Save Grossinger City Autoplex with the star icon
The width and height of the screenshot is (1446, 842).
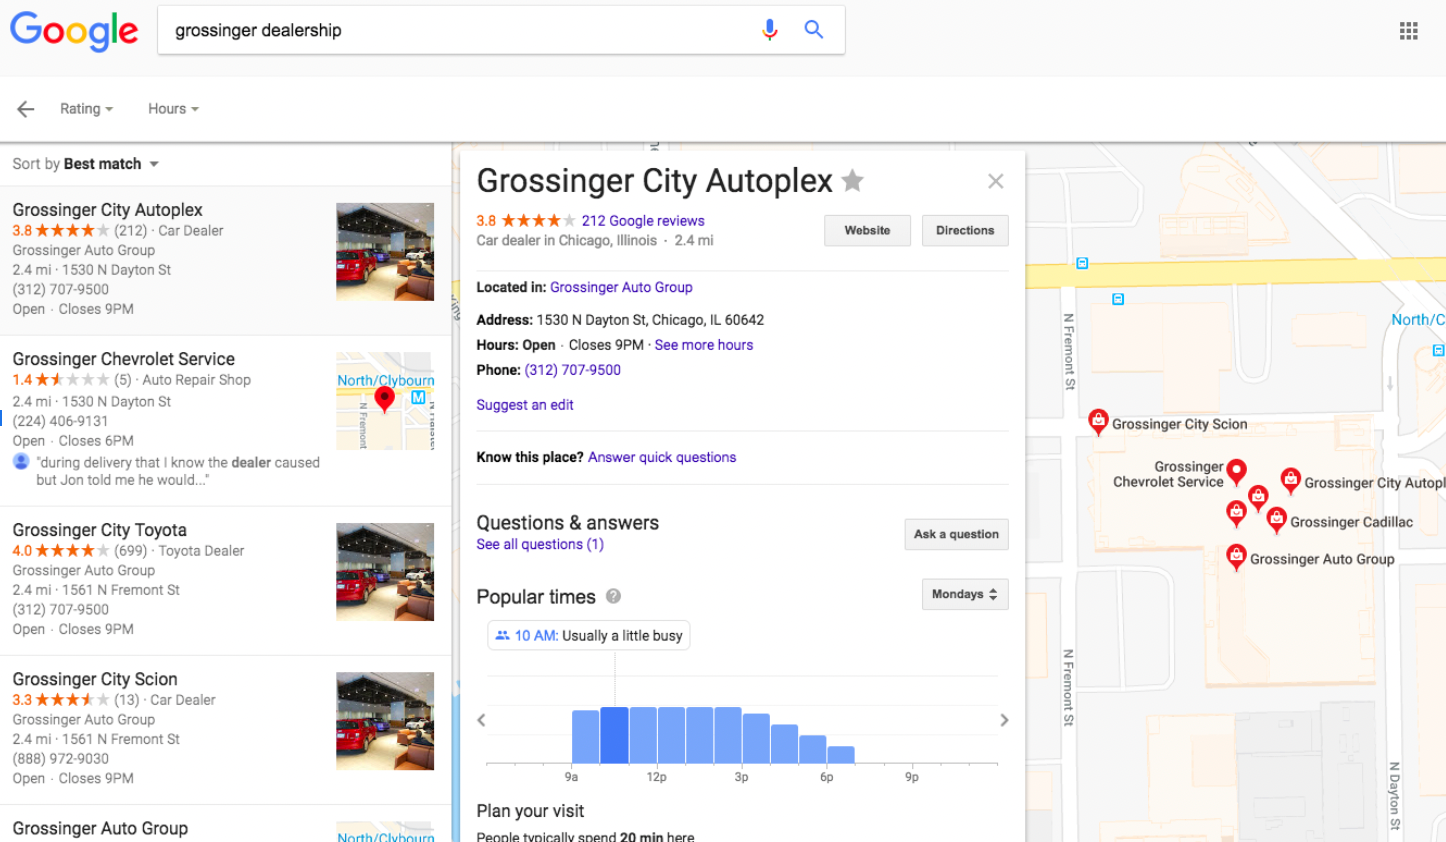[x=851, y=181]
